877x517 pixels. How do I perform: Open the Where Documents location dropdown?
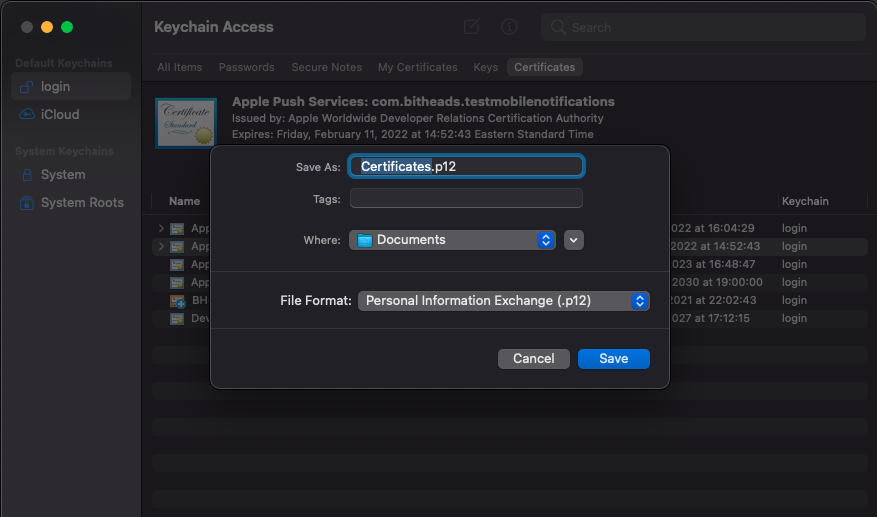pos(452,240)
